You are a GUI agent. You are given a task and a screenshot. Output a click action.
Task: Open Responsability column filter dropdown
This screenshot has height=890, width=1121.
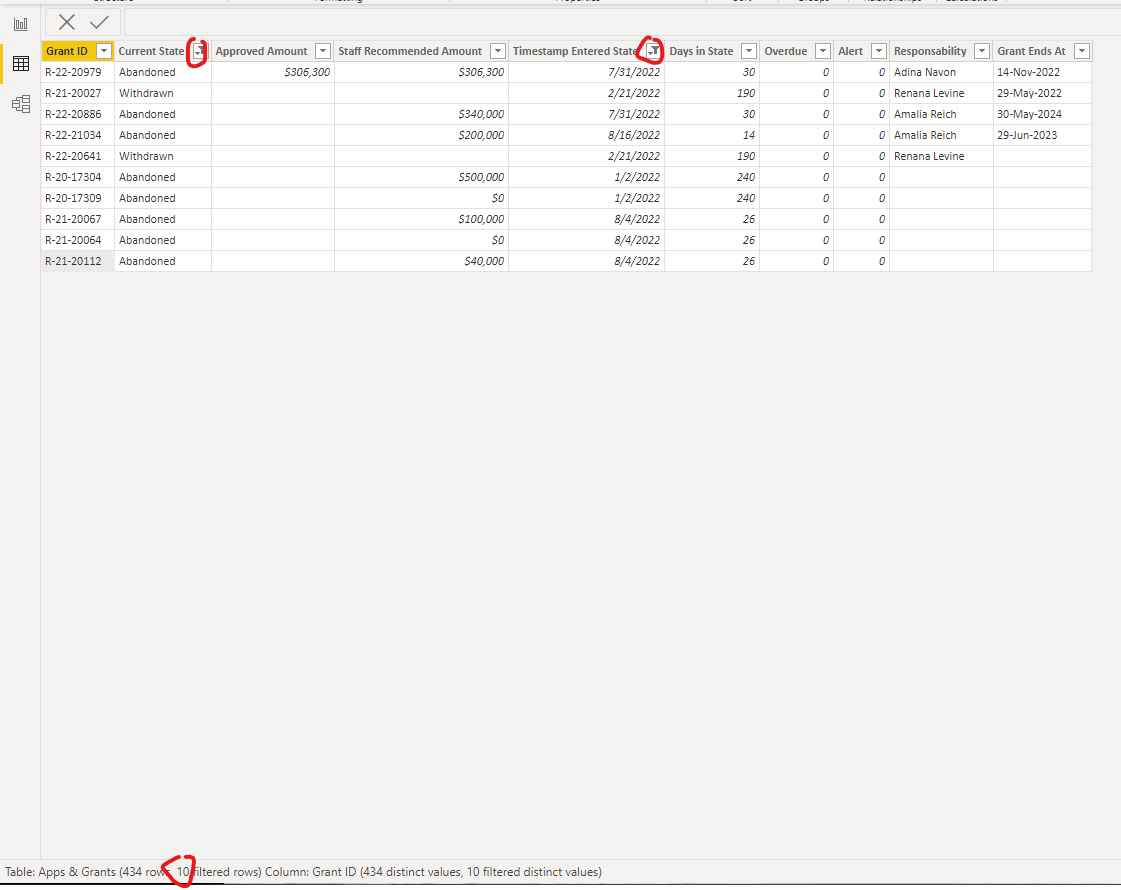[982, 51]
